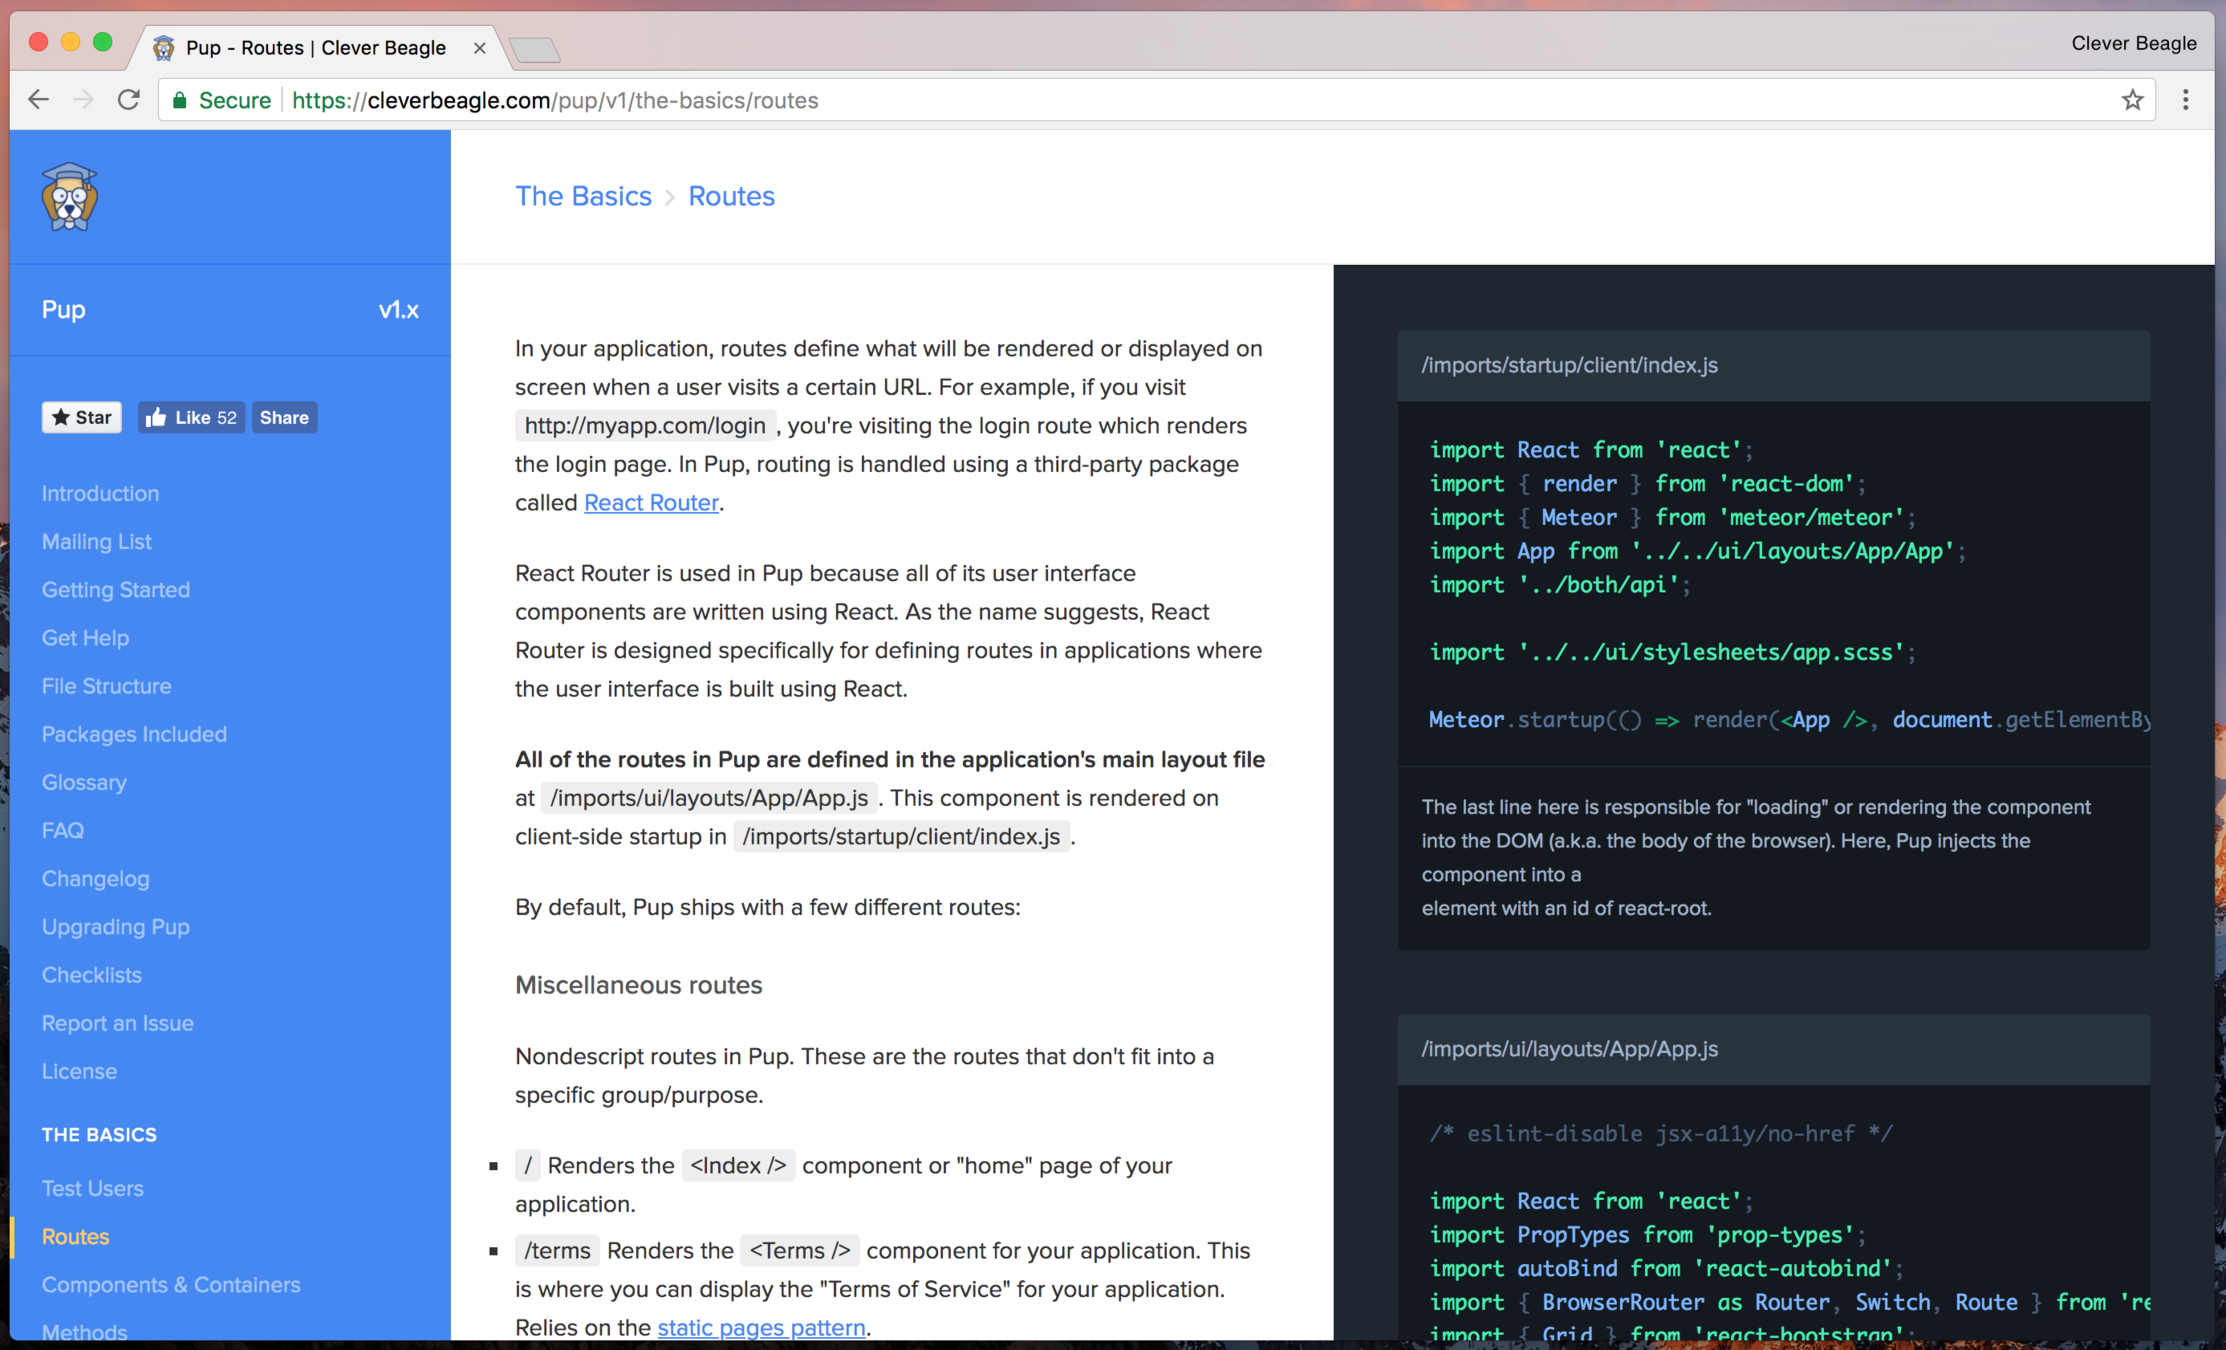Open the v1.x version selector
2226x1350 pixels.
[x=398, y=310]
